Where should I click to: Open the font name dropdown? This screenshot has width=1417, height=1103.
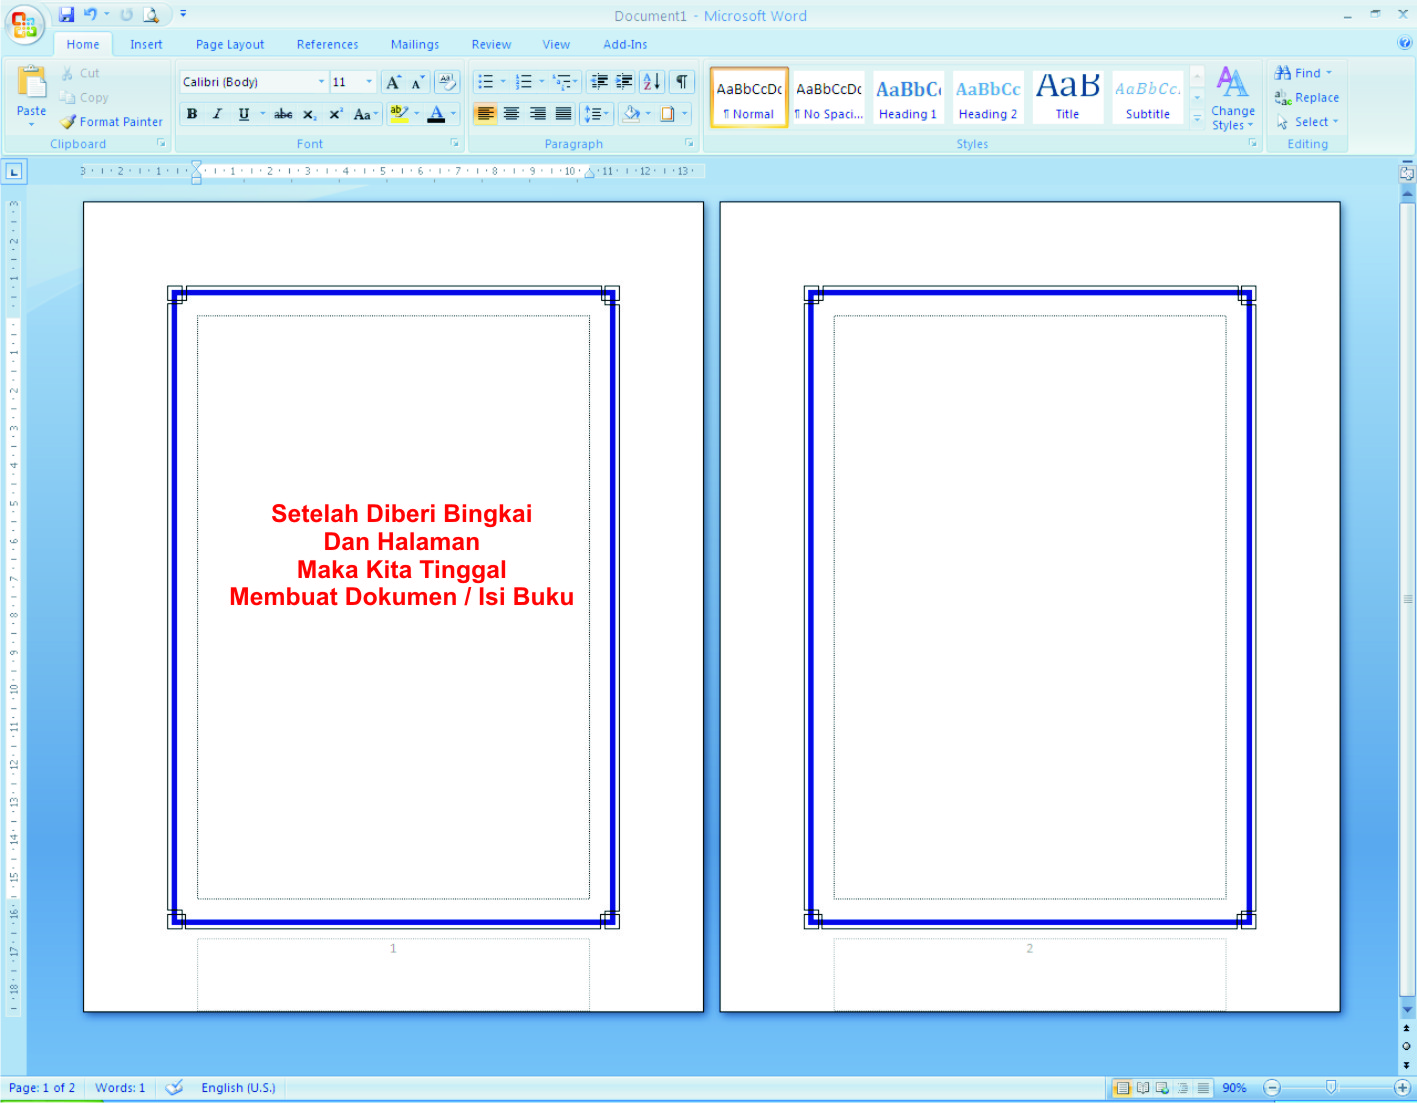point(321,82)
